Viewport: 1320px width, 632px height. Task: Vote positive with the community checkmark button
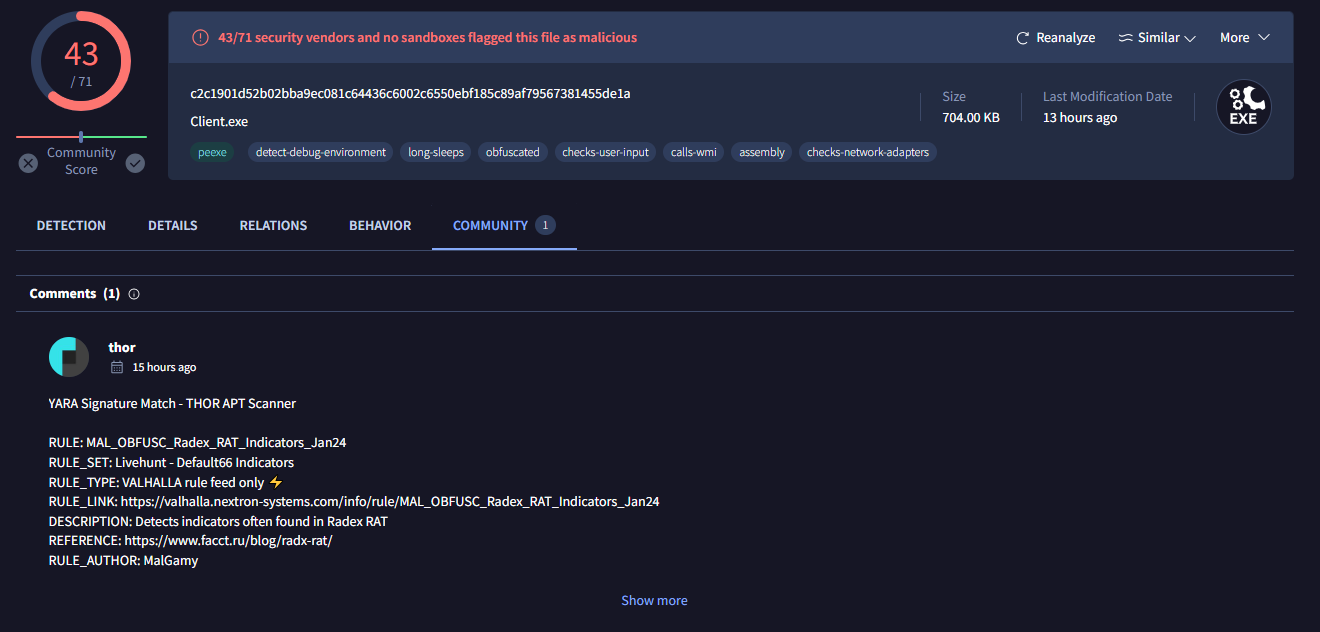(x=135, y=162)
